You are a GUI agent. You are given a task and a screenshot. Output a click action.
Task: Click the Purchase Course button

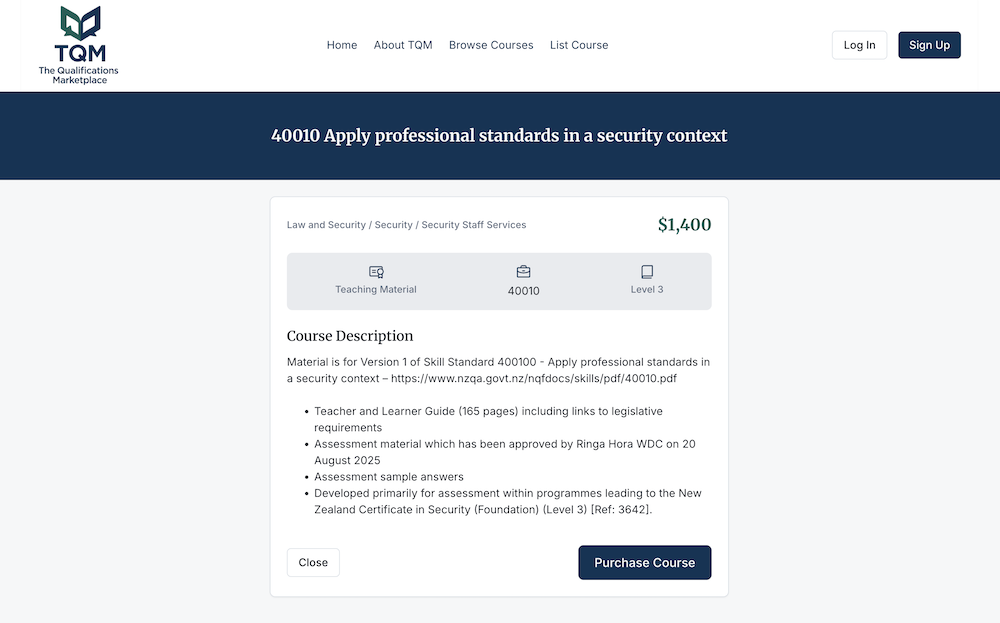coord(644,562)
